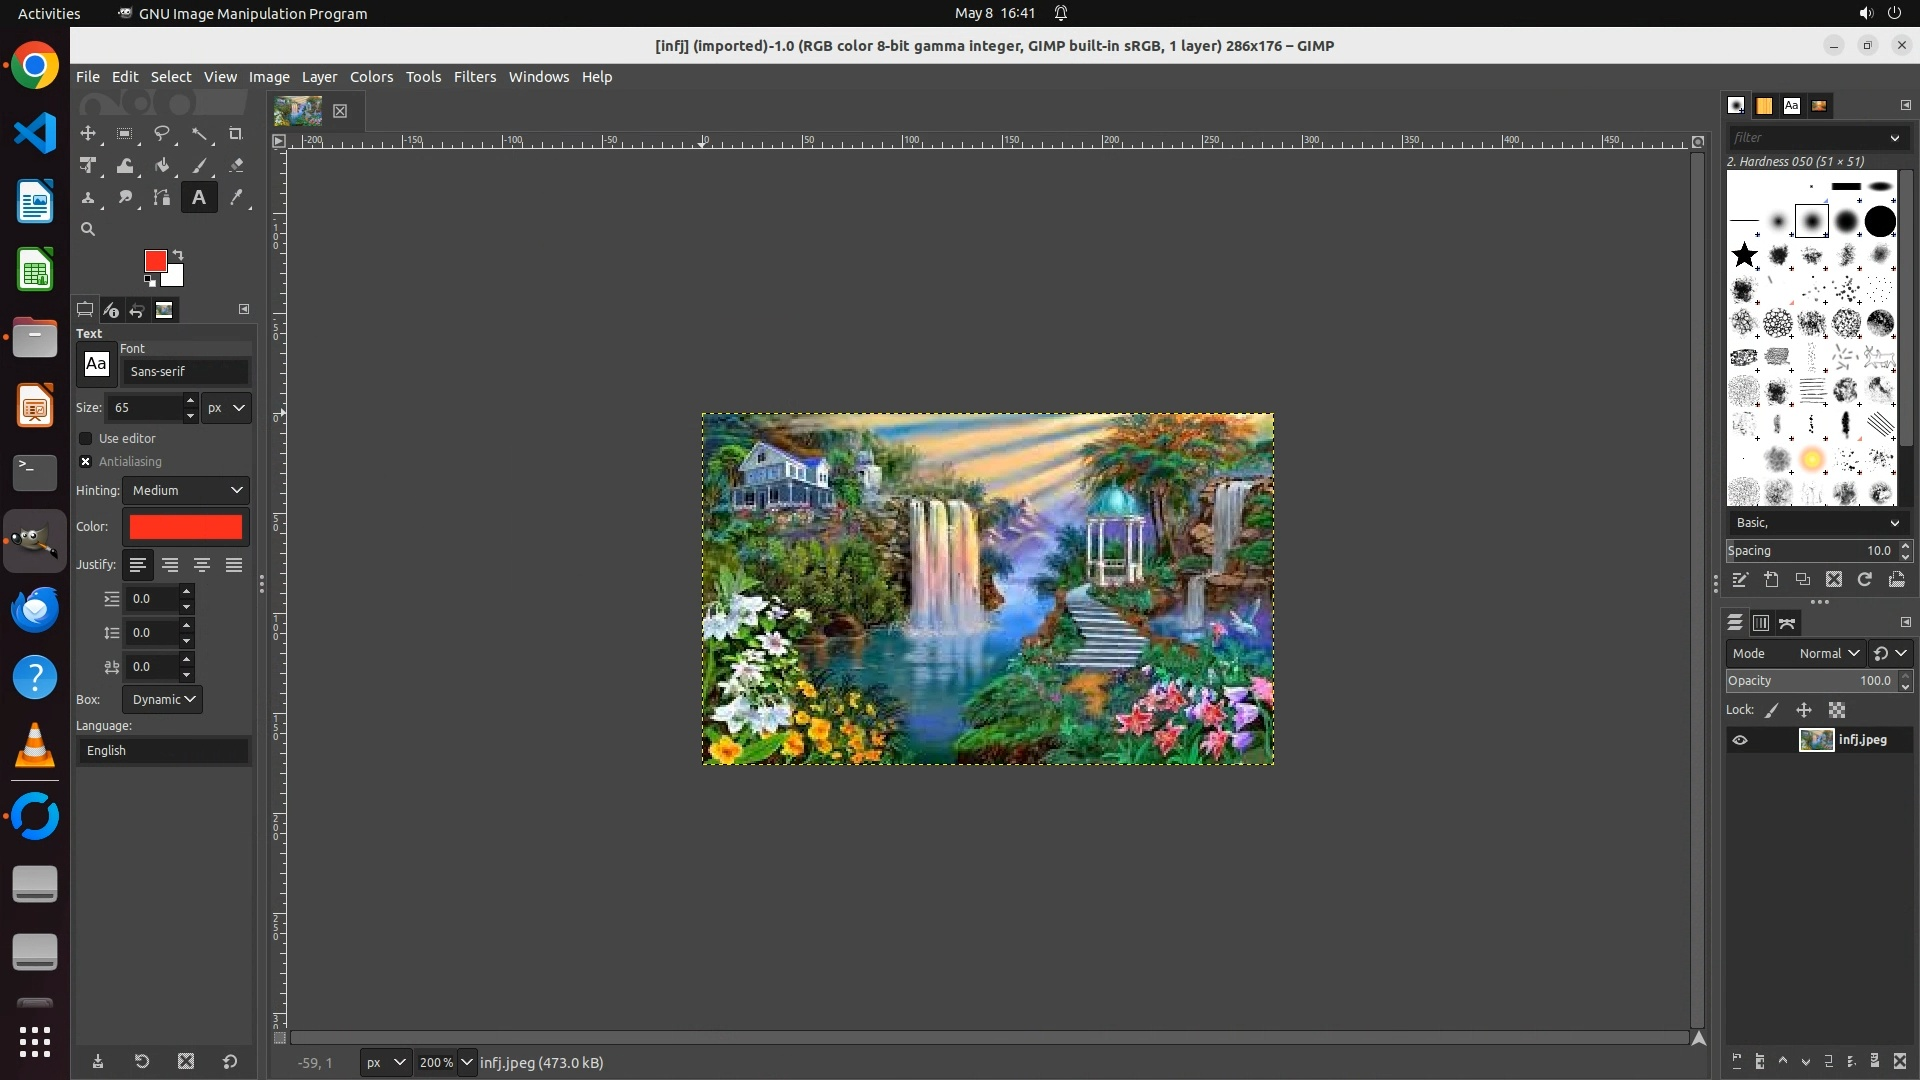1920x1080 pixels.
Task: Enable the Use editor checkbox
Action: tap(86, 439)
